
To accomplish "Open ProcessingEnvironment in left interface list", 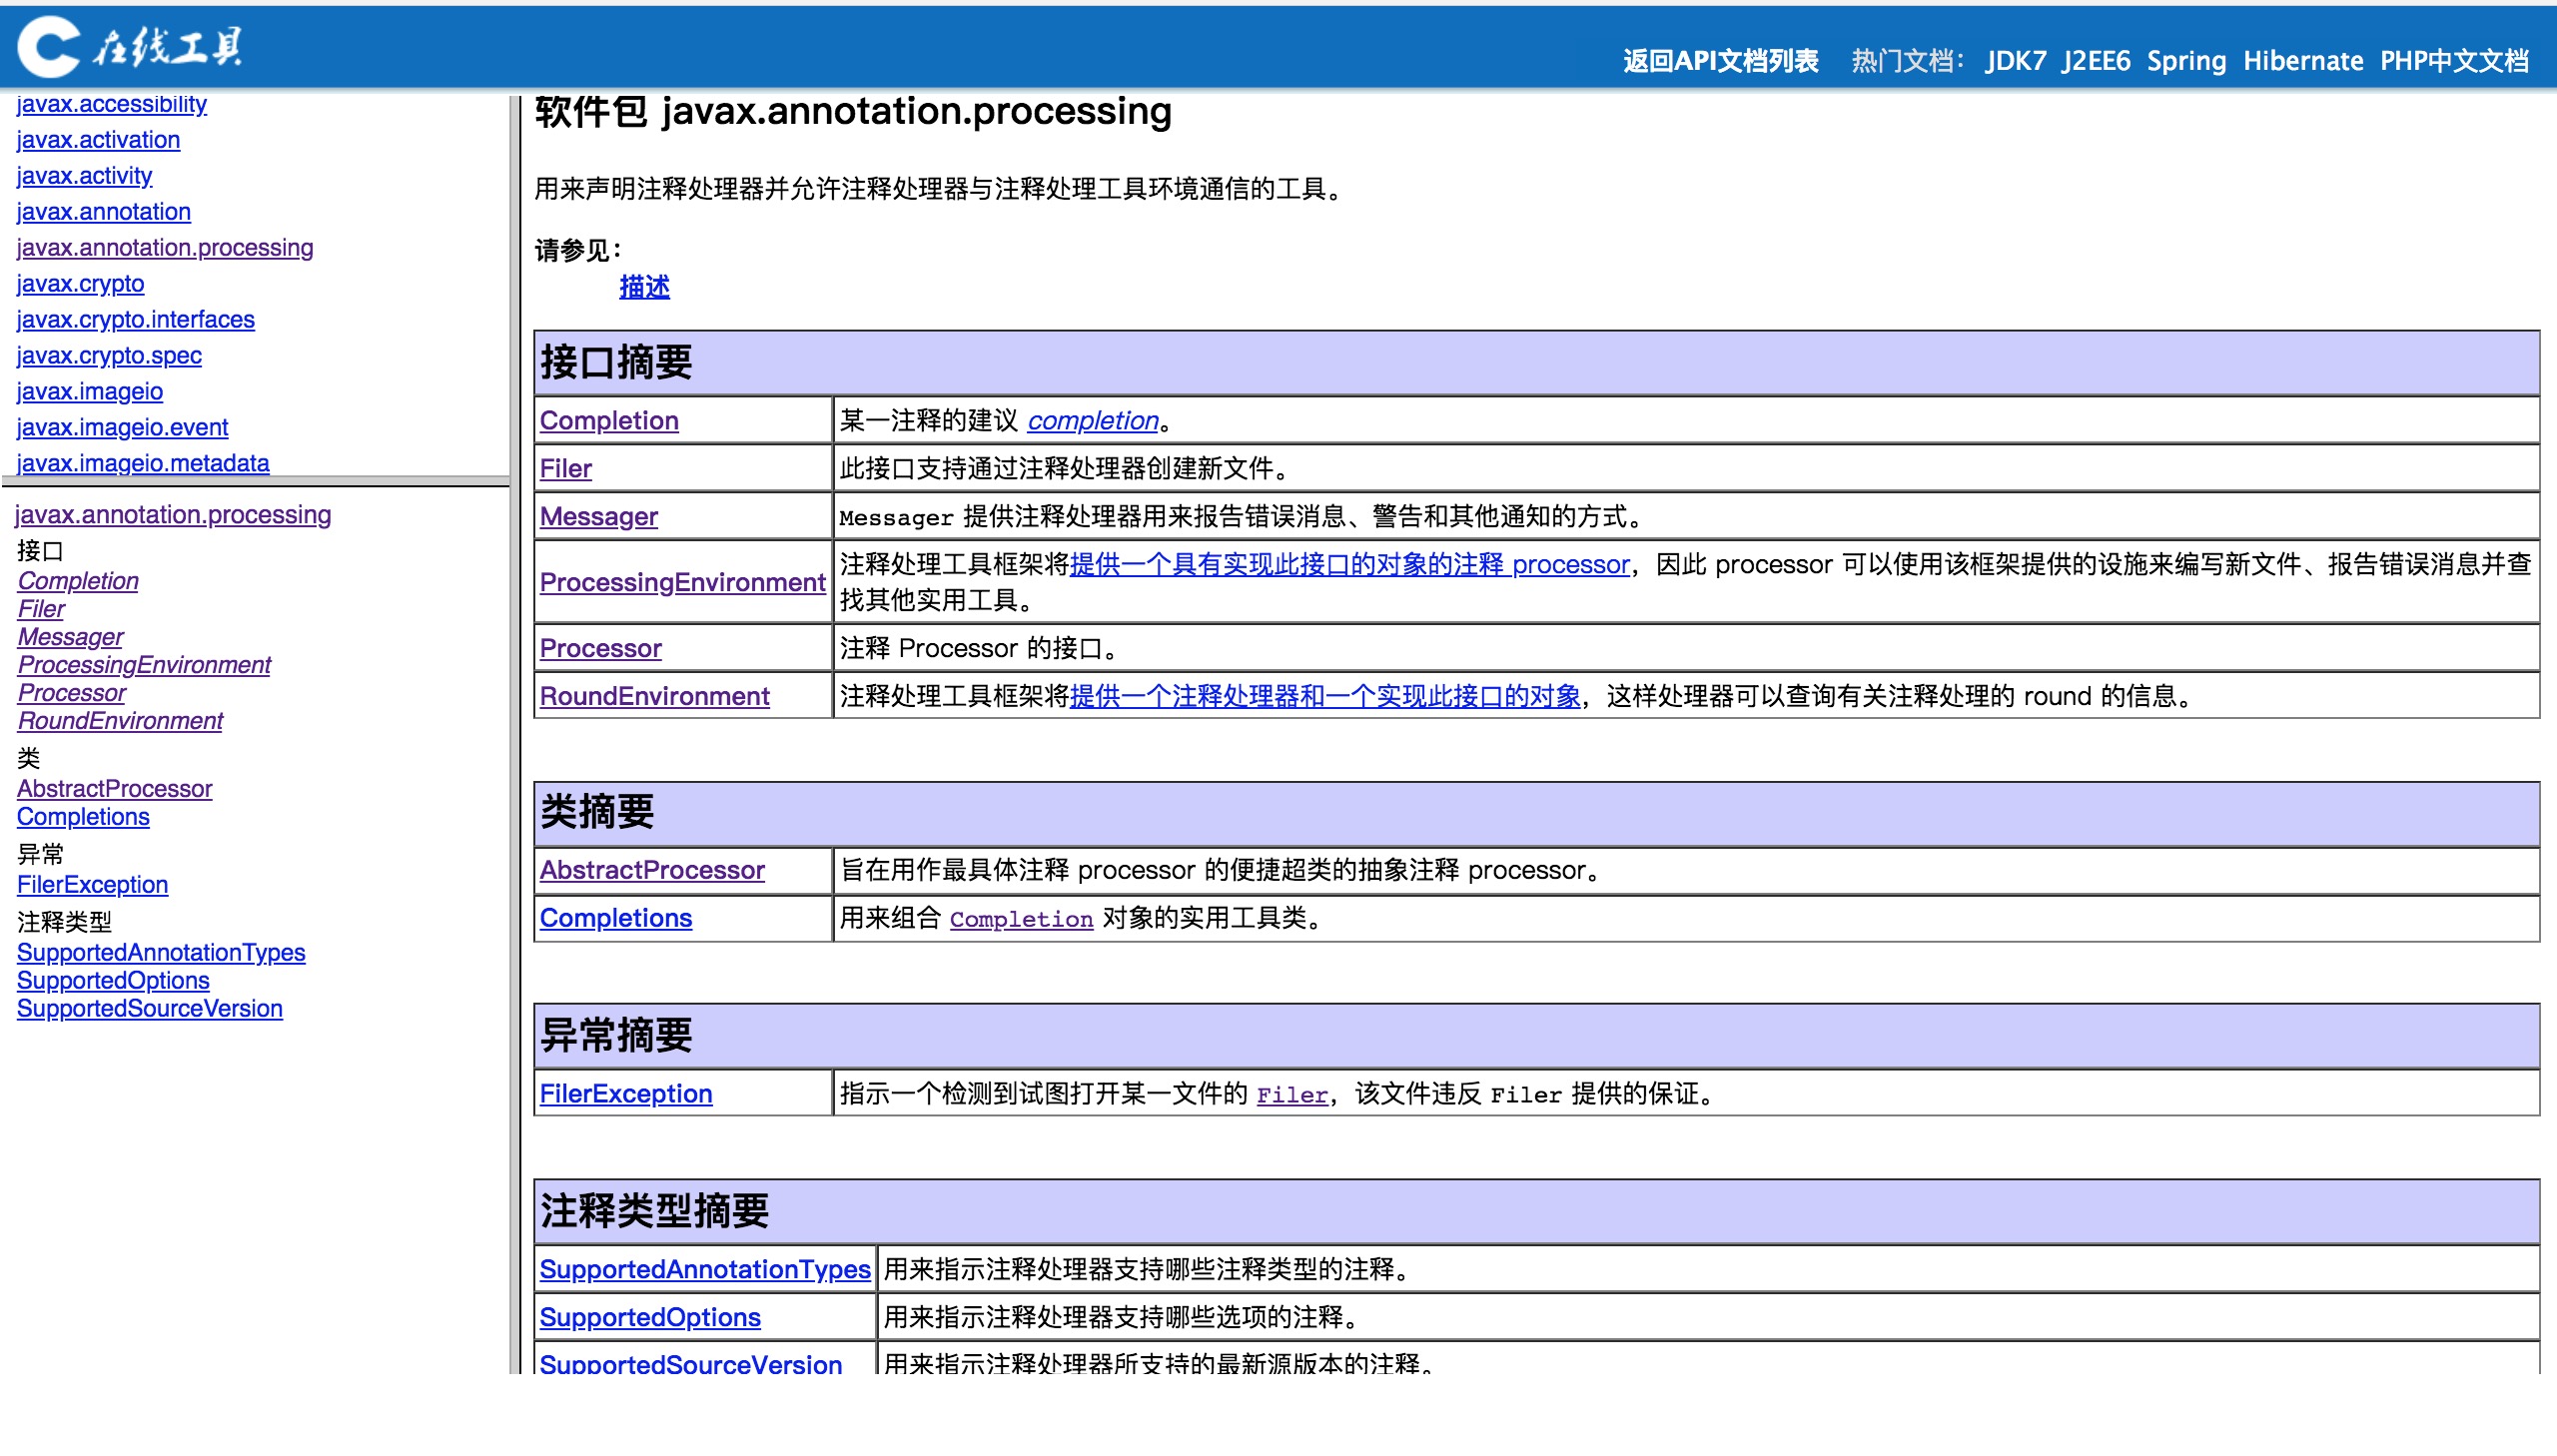I will [144, 665].
